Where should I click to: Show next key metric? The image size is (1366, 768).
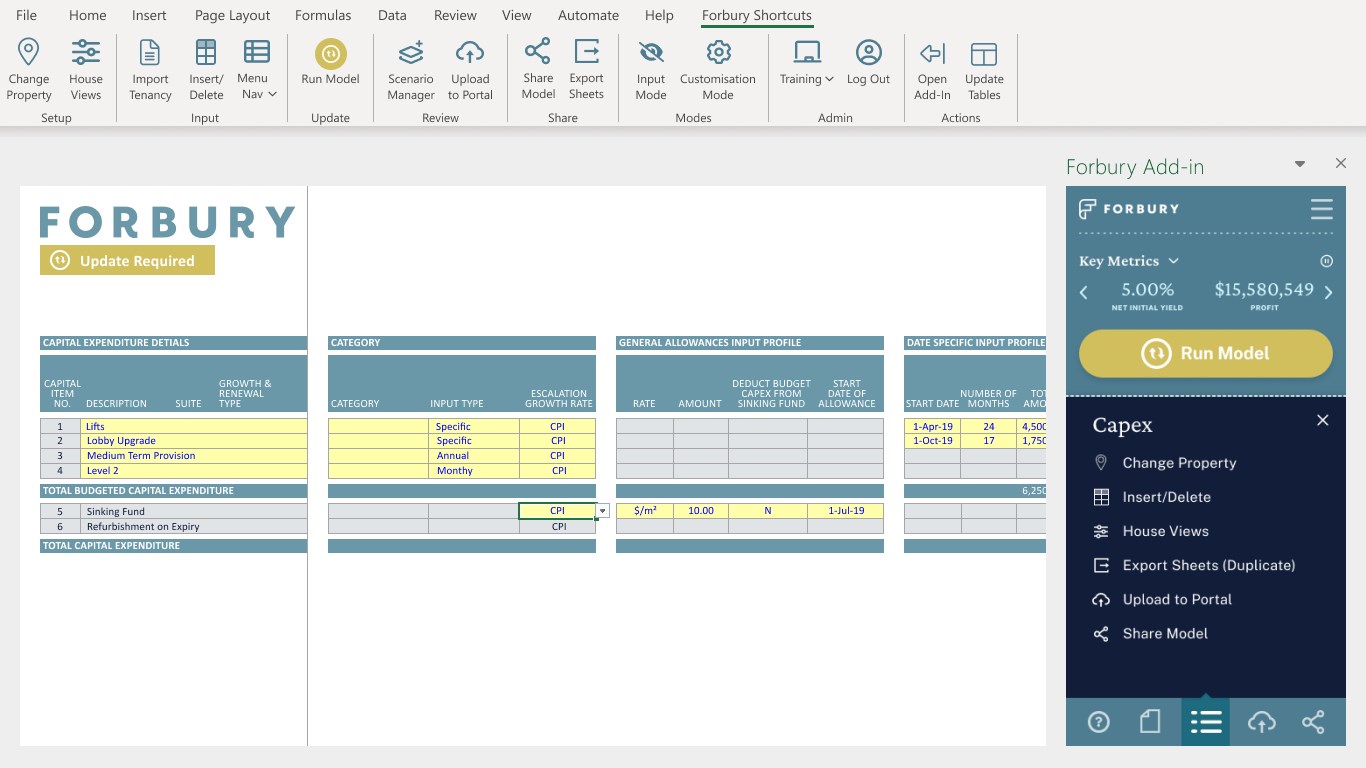click(1329, 293)
